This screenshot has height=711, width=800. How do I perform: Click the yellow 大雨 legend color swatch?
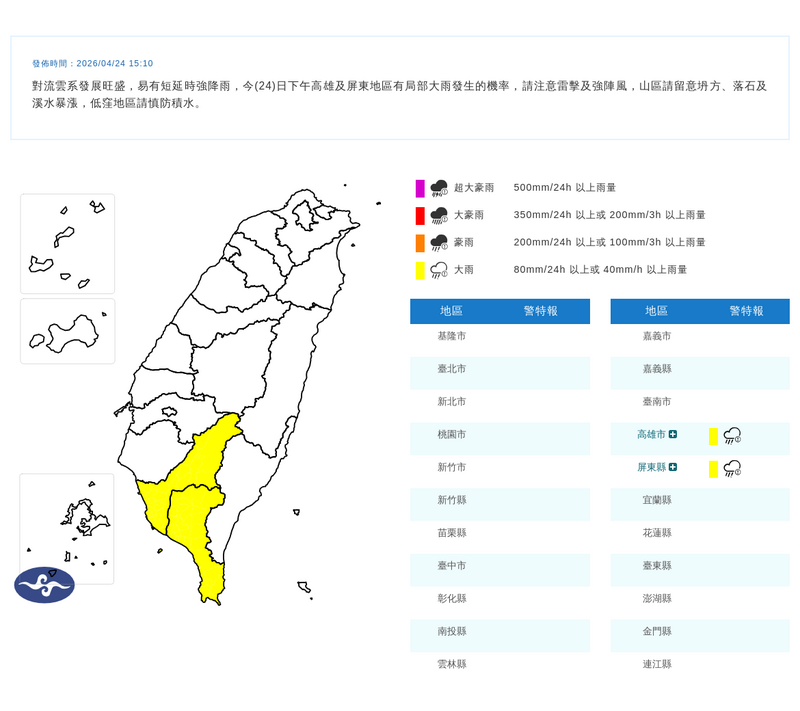tap(421, 269)
